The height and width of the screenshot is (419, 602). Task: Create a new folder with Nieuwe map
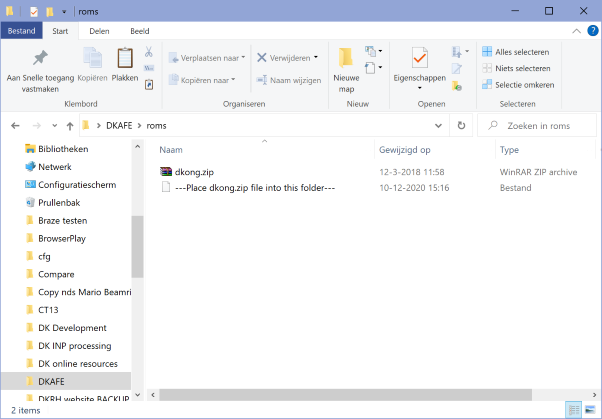click(x=346, y=70)
